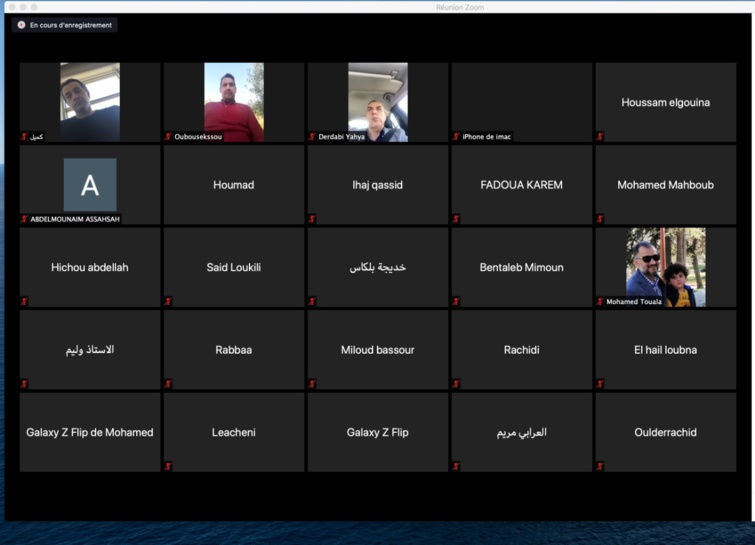Viewport: 755px width, 545px height.
Task: Select the Miloud bassour participant tile
Action: tap(377, 350)
